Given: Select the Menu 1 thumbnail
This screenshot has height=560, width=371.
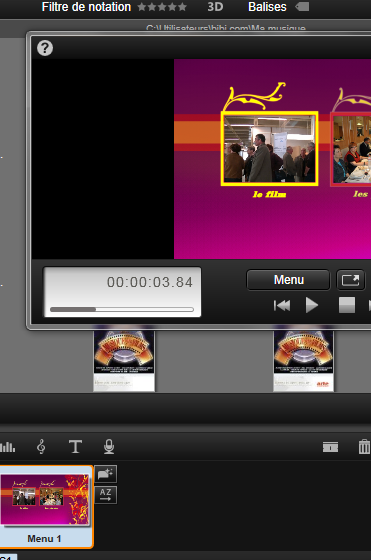Looking at the screenshot, I should (46, 507).
